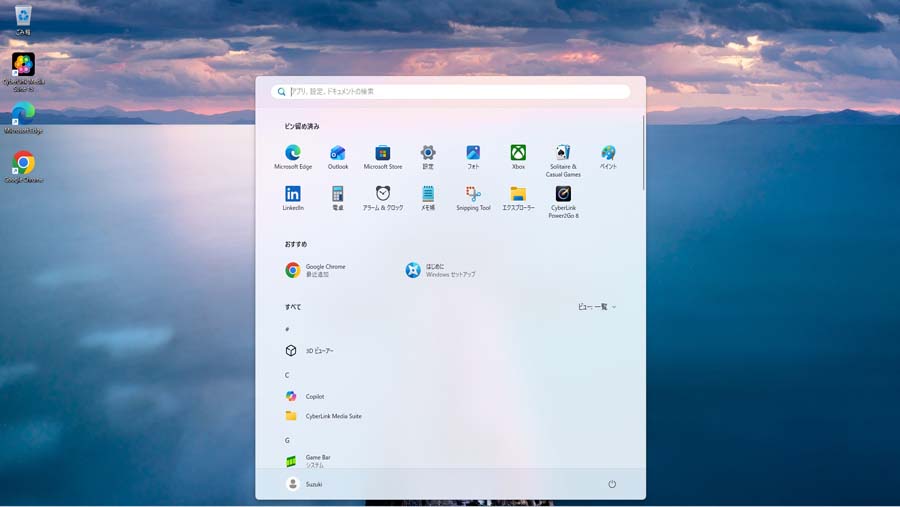Open the Paint app (ペイント)
900x507 pixels.
(608, 157)
